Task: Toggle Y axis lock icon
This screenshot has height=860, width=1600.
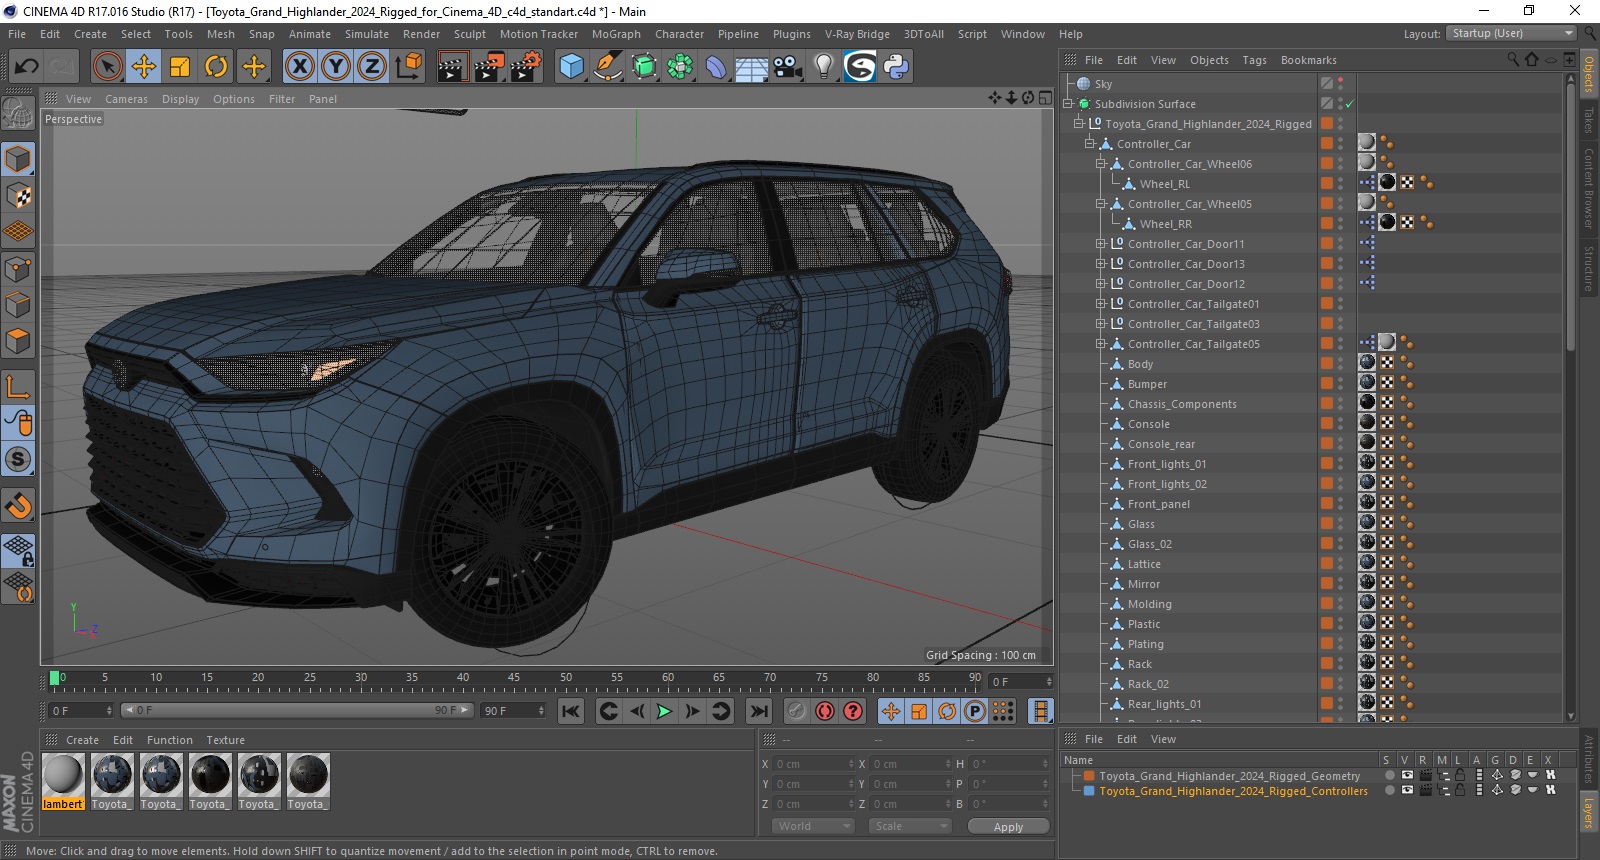Action: click(x=336, y=67)
